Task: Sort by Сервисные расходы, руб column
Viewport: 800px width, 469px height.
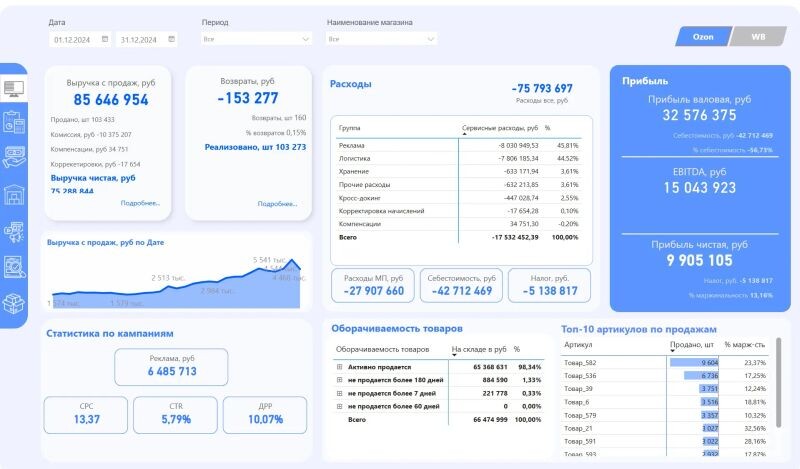Action: pos(500,129)
